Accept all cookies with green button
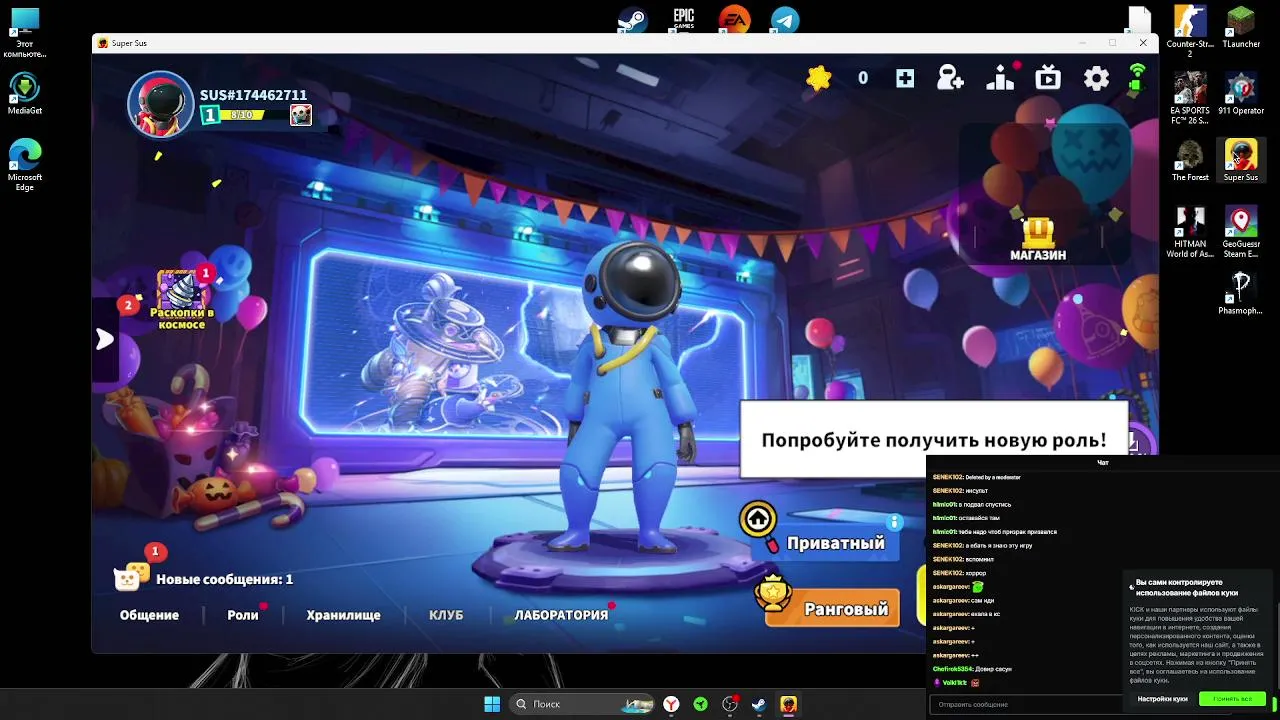Viewport: 1280px width, 720px height. (1232, 699)
